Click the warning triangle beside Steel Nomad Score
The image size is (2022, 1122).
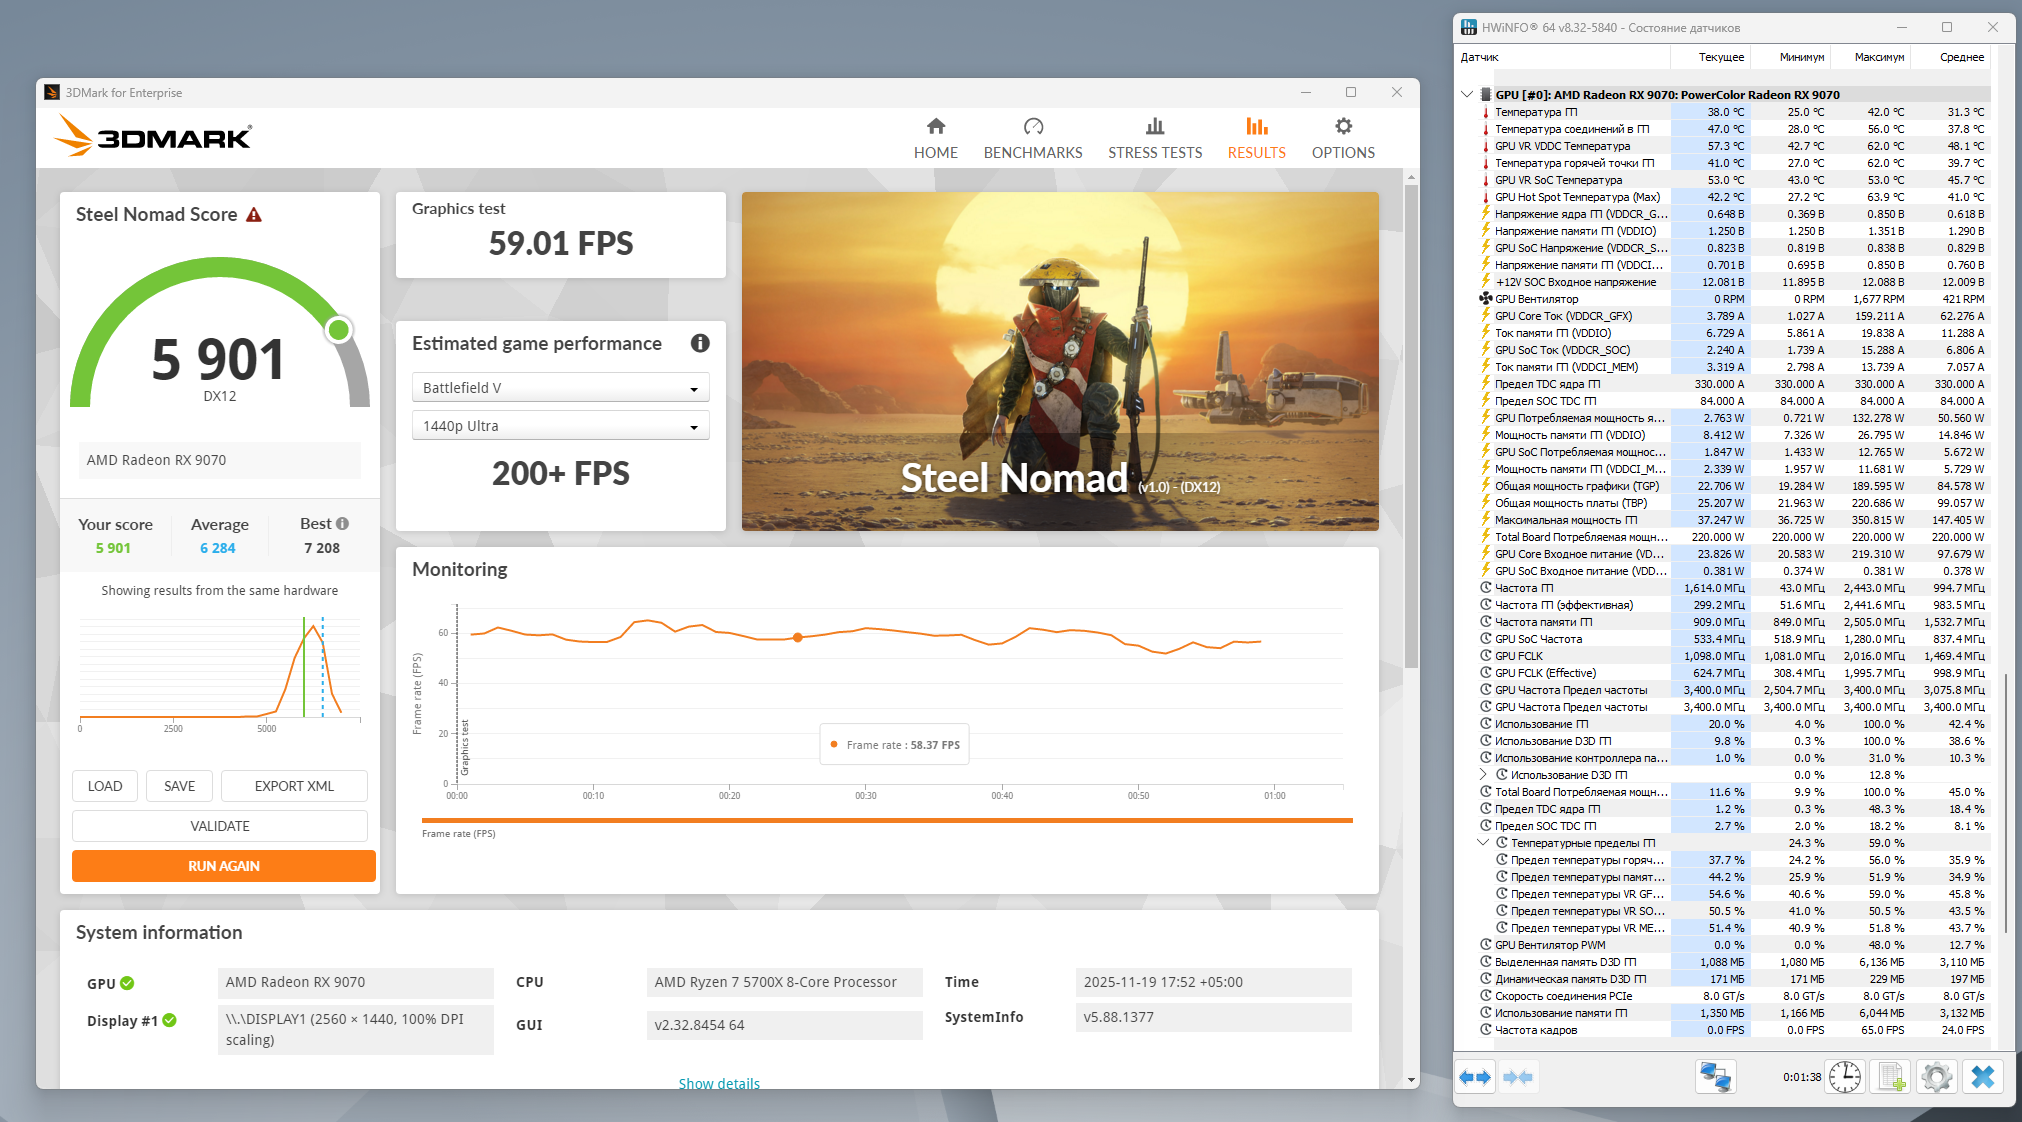point(254,215)
